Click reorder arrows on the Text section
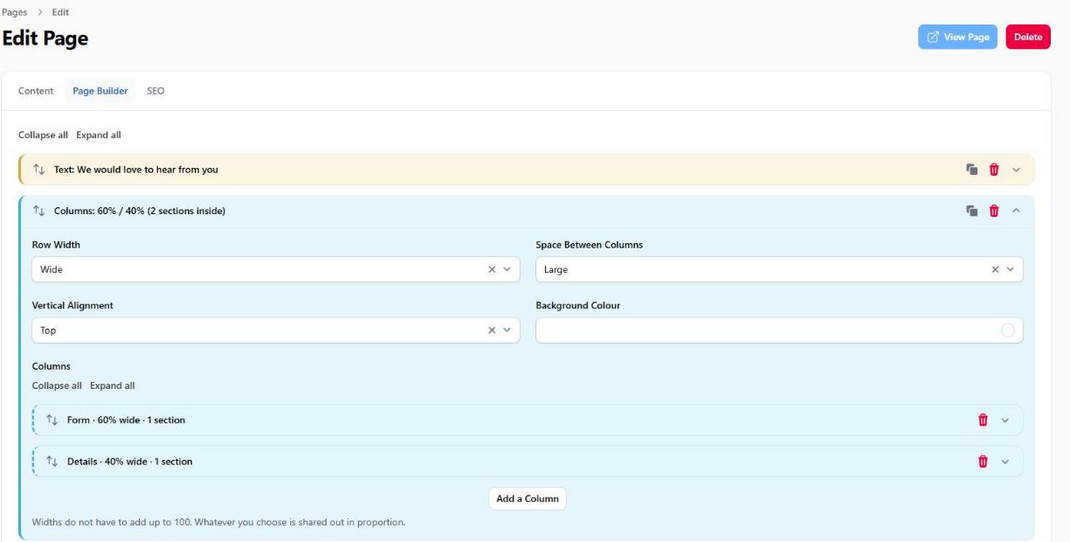Viewport: 1070px width, 542px height. click(39, 169)
